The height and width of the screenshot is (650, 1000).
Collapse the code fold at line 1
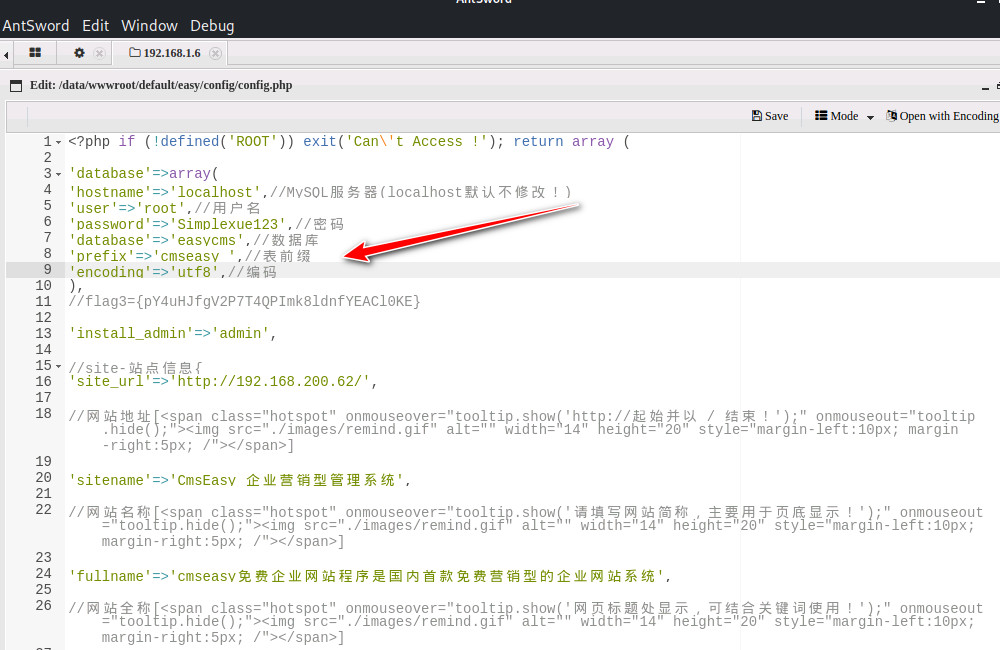pyautogui.click(x=59, y=142)
